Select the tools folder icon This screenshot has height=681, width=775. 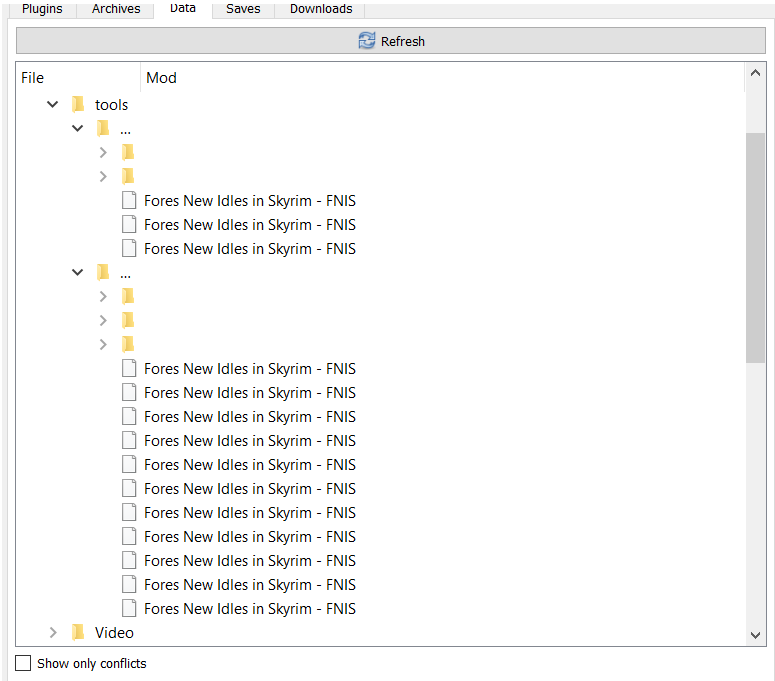pyautogui.click(x=78, y=104)
